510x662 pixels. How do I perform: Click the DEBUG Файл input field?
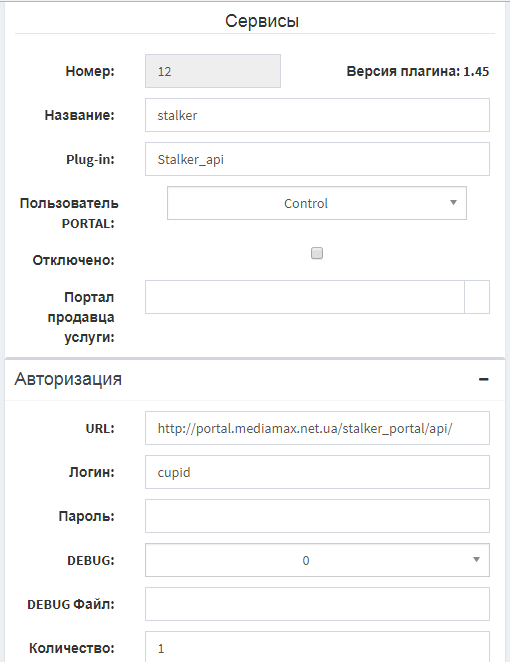tap(317, 604)
